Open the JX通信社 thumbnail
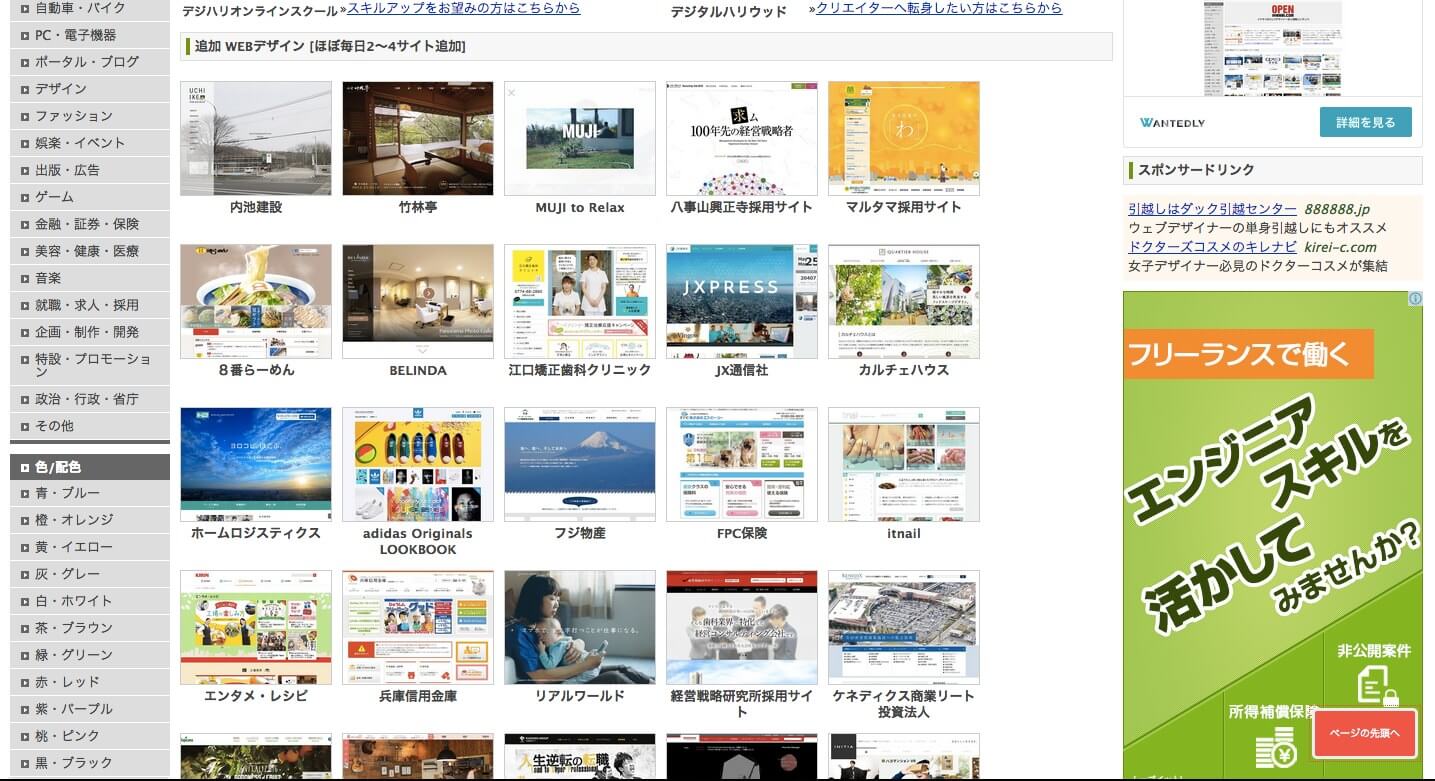 coord(742,302)
